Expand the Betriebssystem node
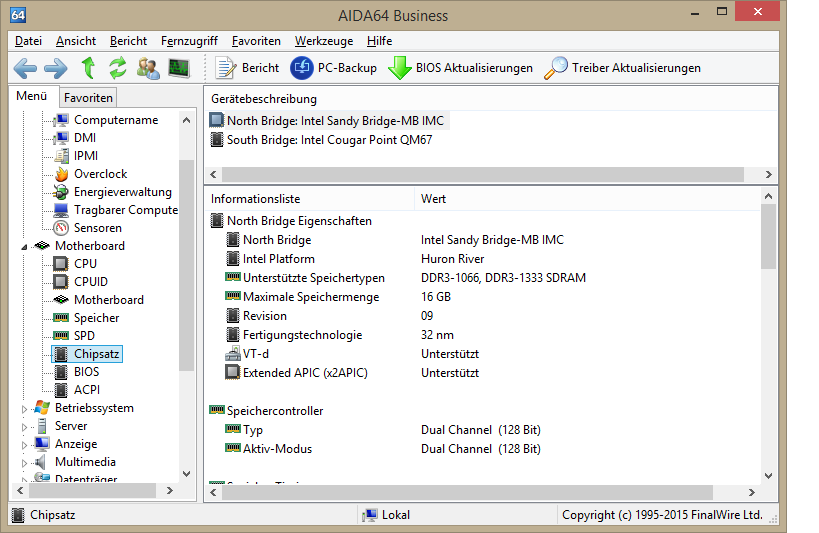 24,409
